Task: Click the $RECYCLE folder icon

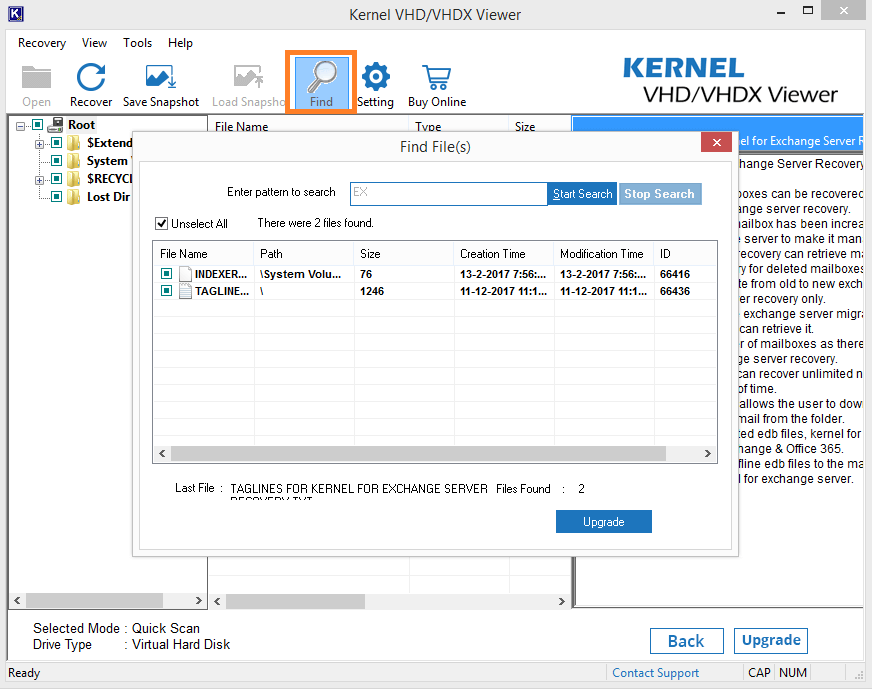Action: 74,179
